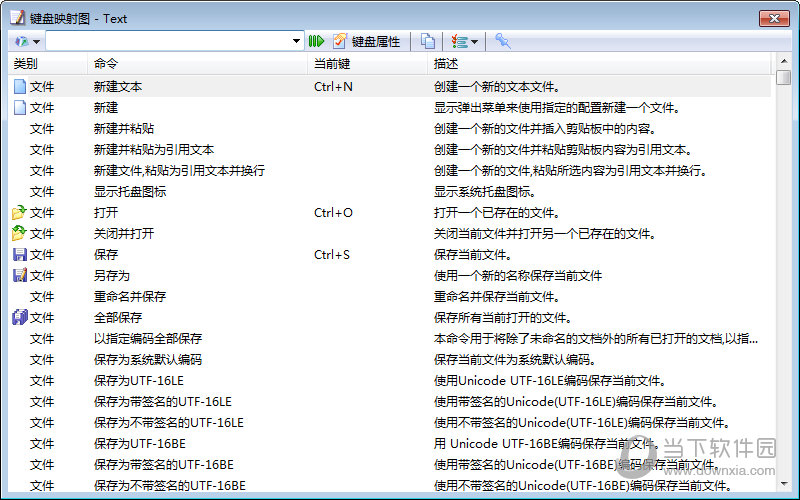Click the vertical scrollbar thumb
Image resolution: width=800 pixels, height=500 pixels.
(784, 78)
